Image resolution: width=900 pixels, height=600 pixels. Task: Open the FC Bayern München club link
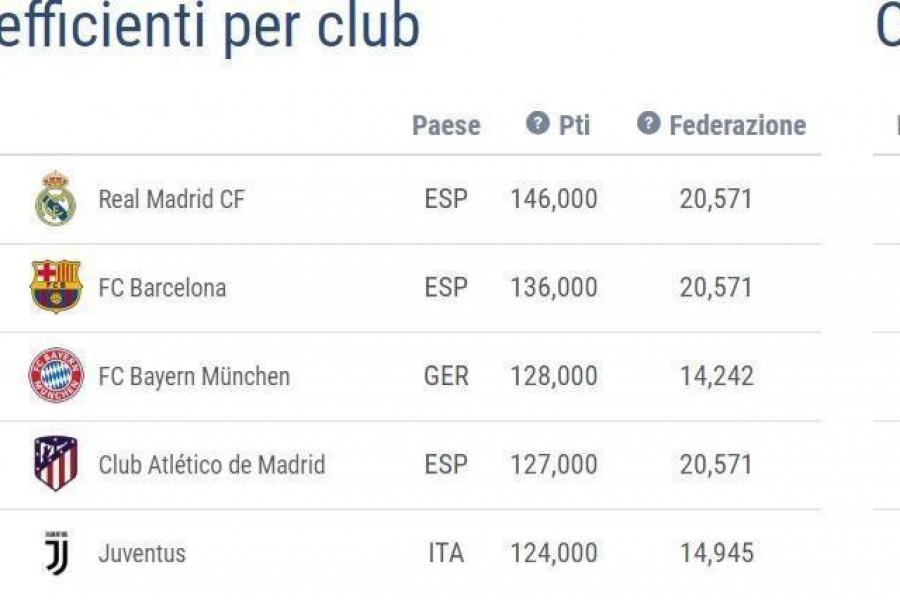coord(194,376)
